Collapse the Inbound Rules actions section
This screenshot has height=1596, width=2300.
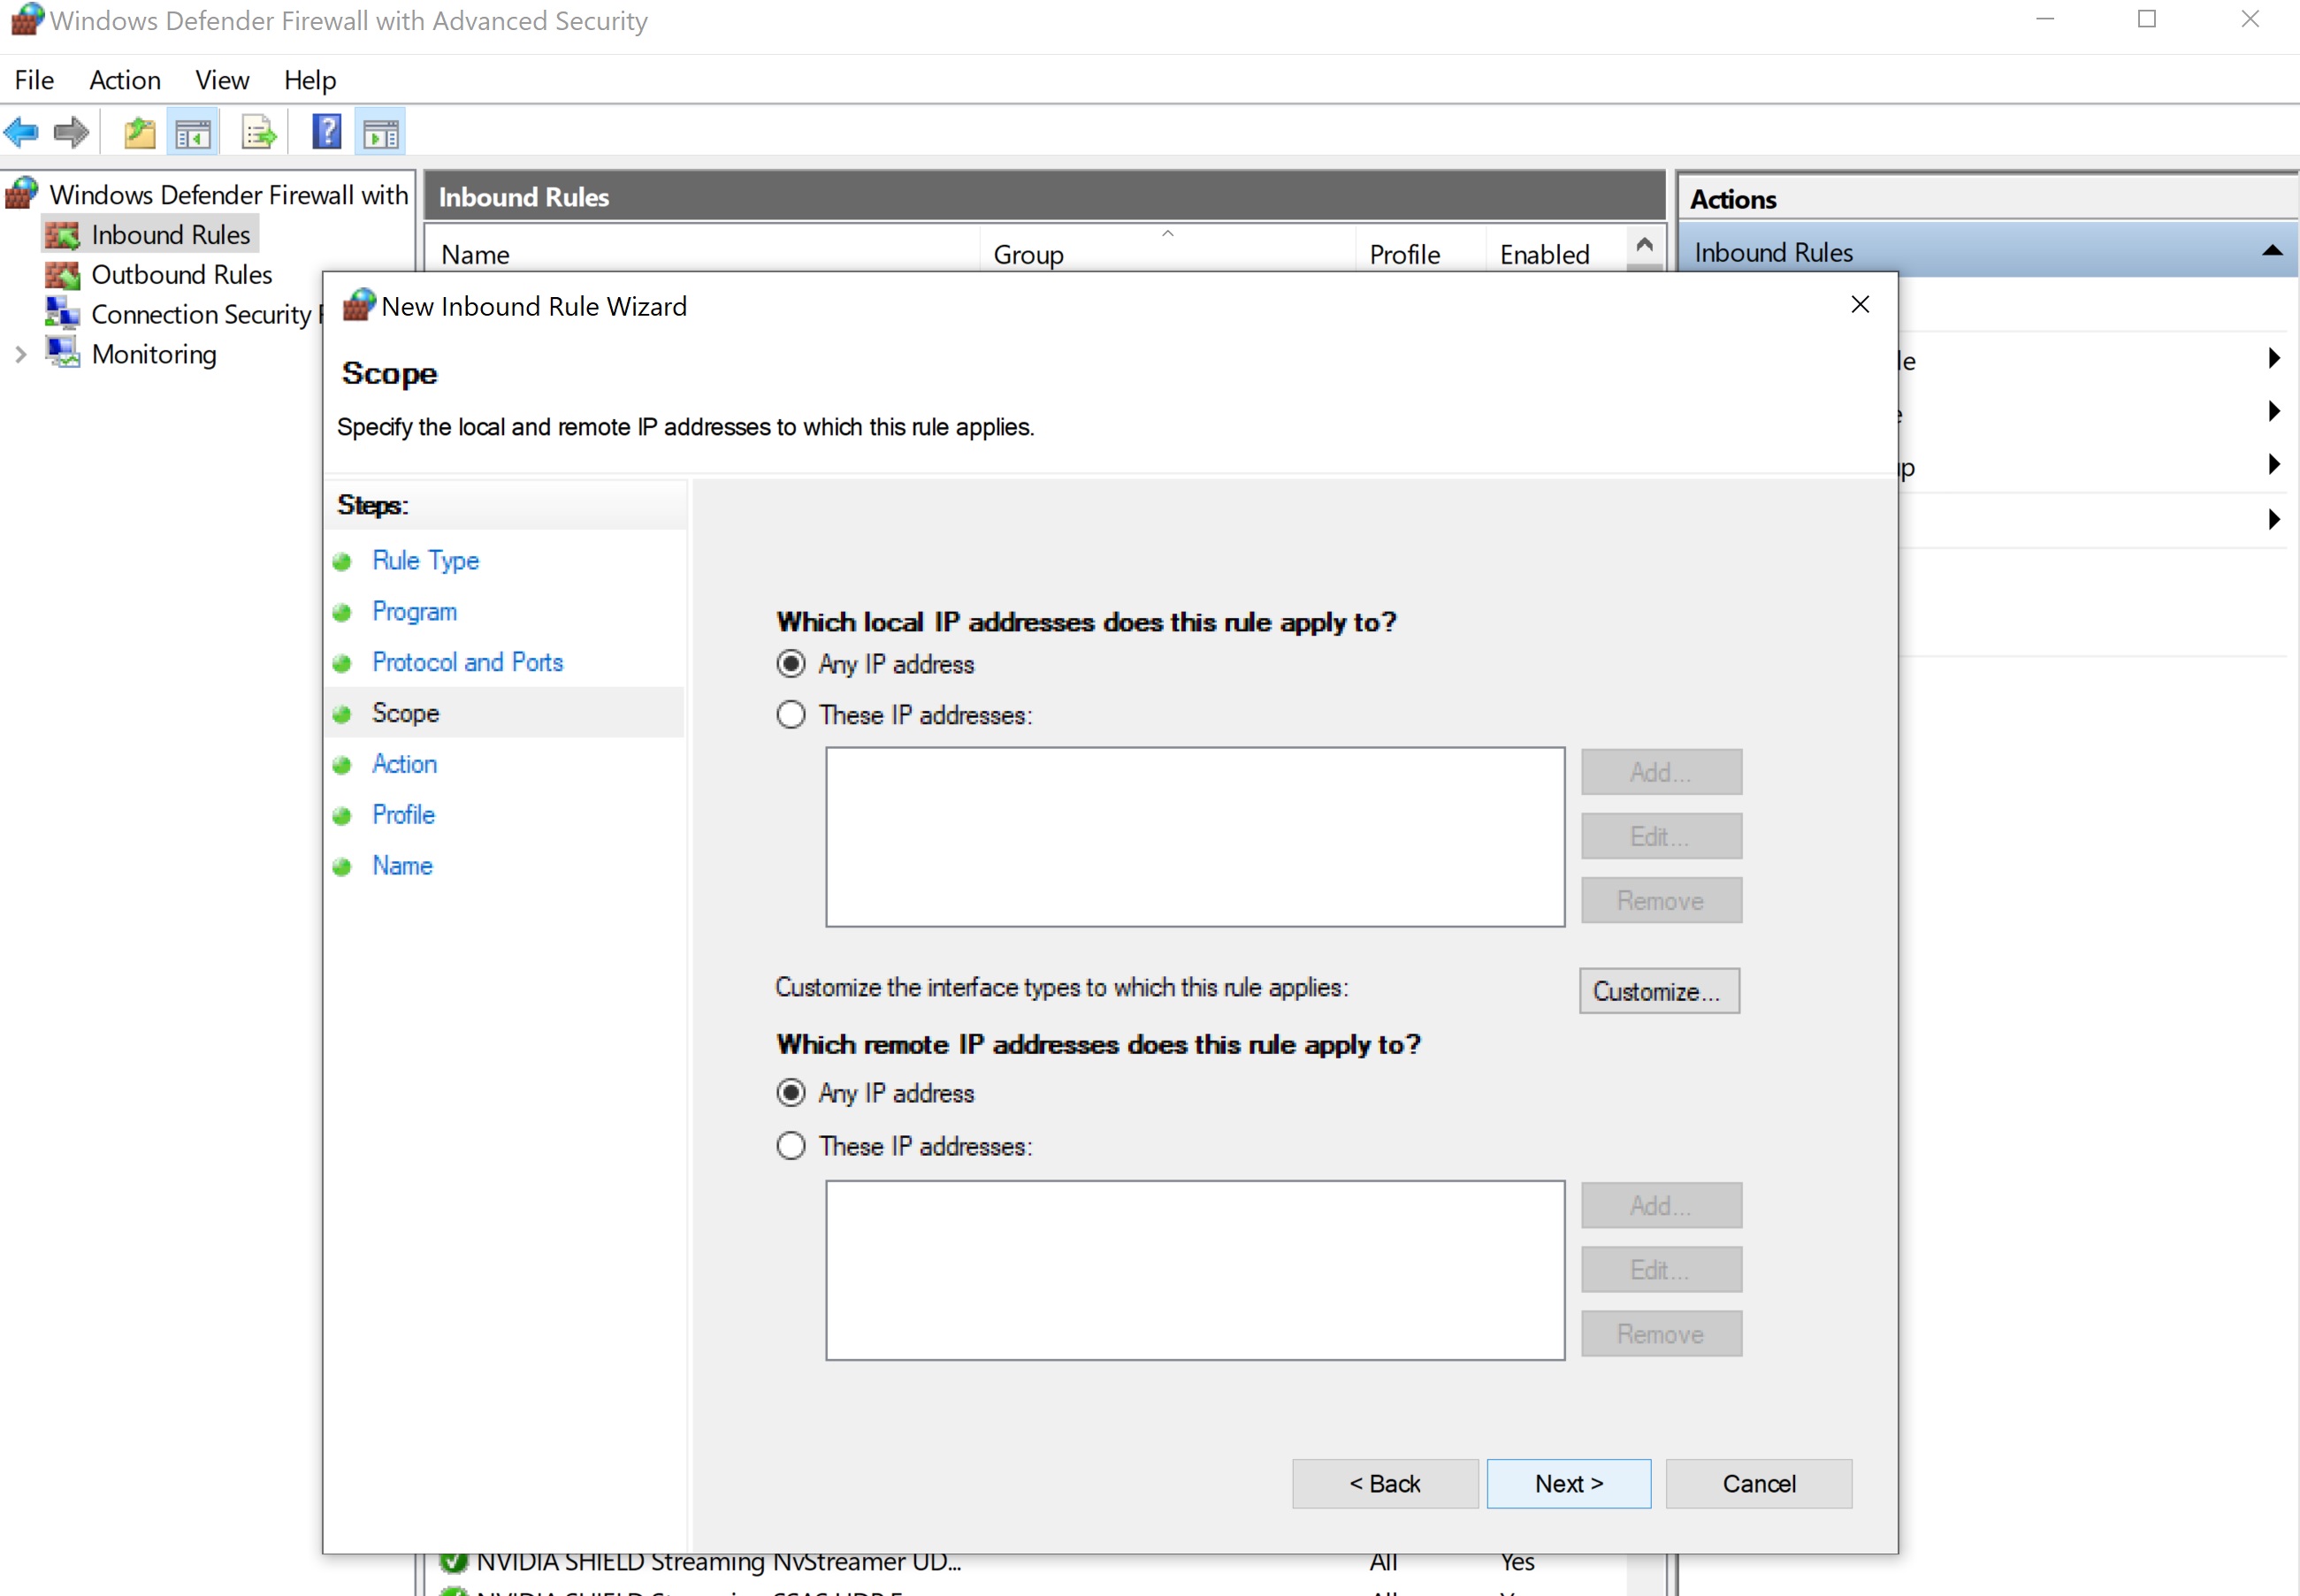(2271, 251)
